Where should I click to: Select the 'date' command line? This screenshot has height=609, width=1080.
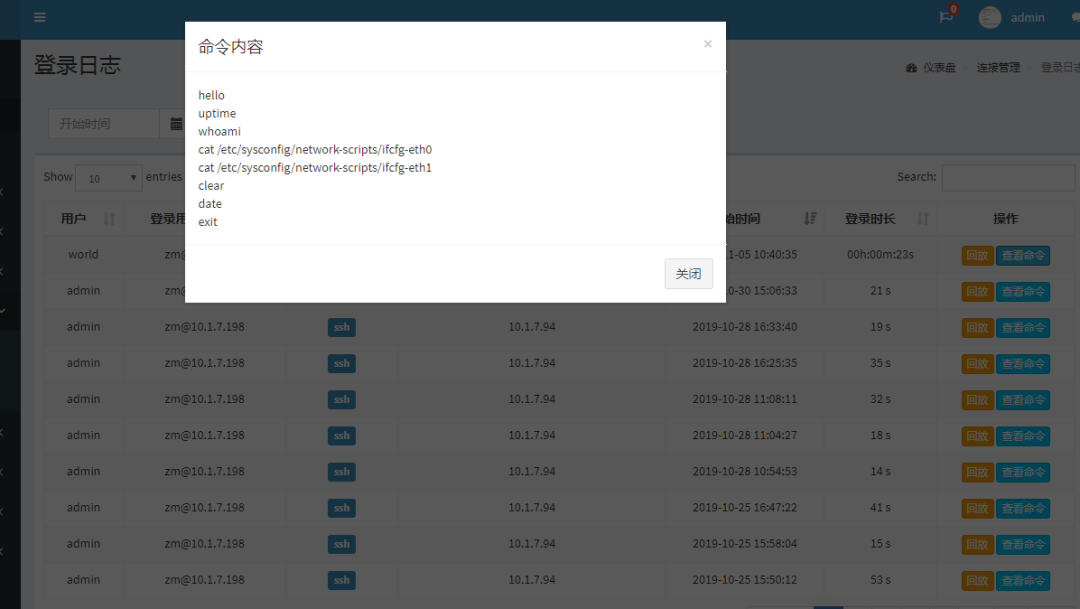[210, 204]
